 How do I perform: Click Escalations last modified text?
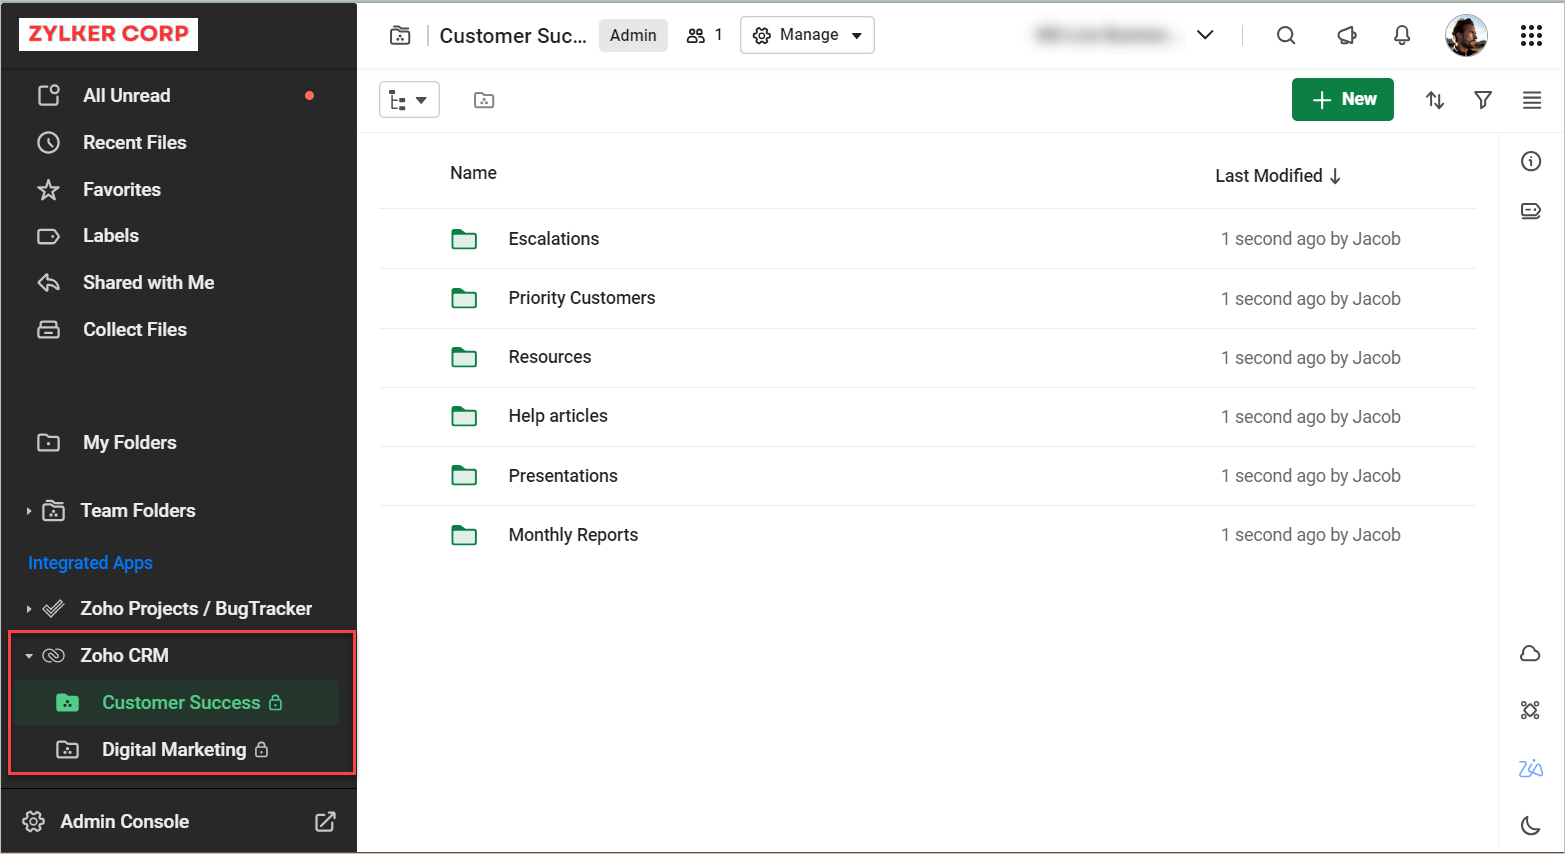click(1310, 239)
